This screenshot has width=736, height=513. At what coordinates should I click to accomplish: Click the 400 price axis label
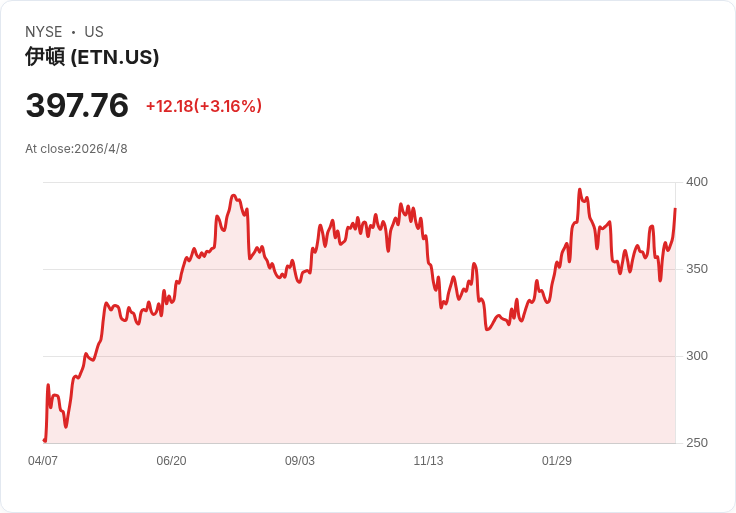click(697, 182)
